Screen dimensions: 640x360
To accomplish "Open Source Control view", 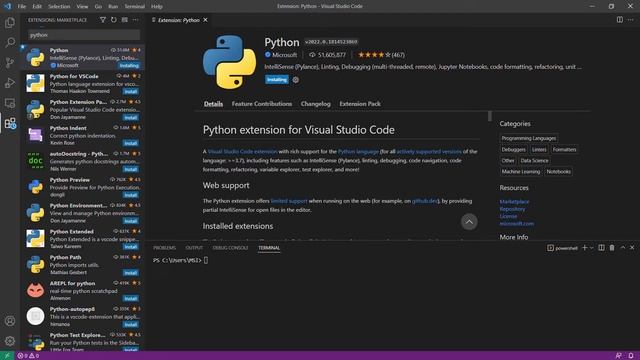I will click(x=10, y=62).
